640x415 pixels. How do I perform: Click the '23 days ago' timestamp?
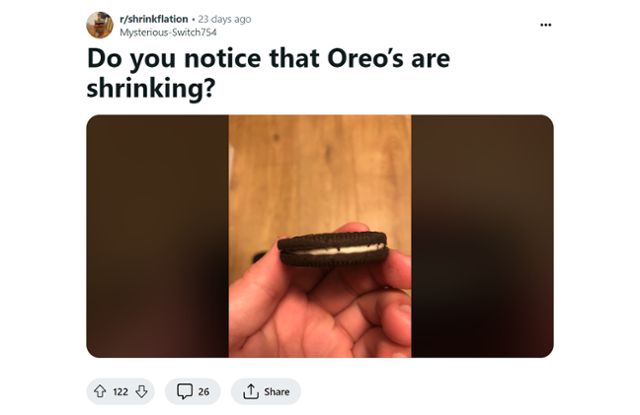tap(224, 19)
